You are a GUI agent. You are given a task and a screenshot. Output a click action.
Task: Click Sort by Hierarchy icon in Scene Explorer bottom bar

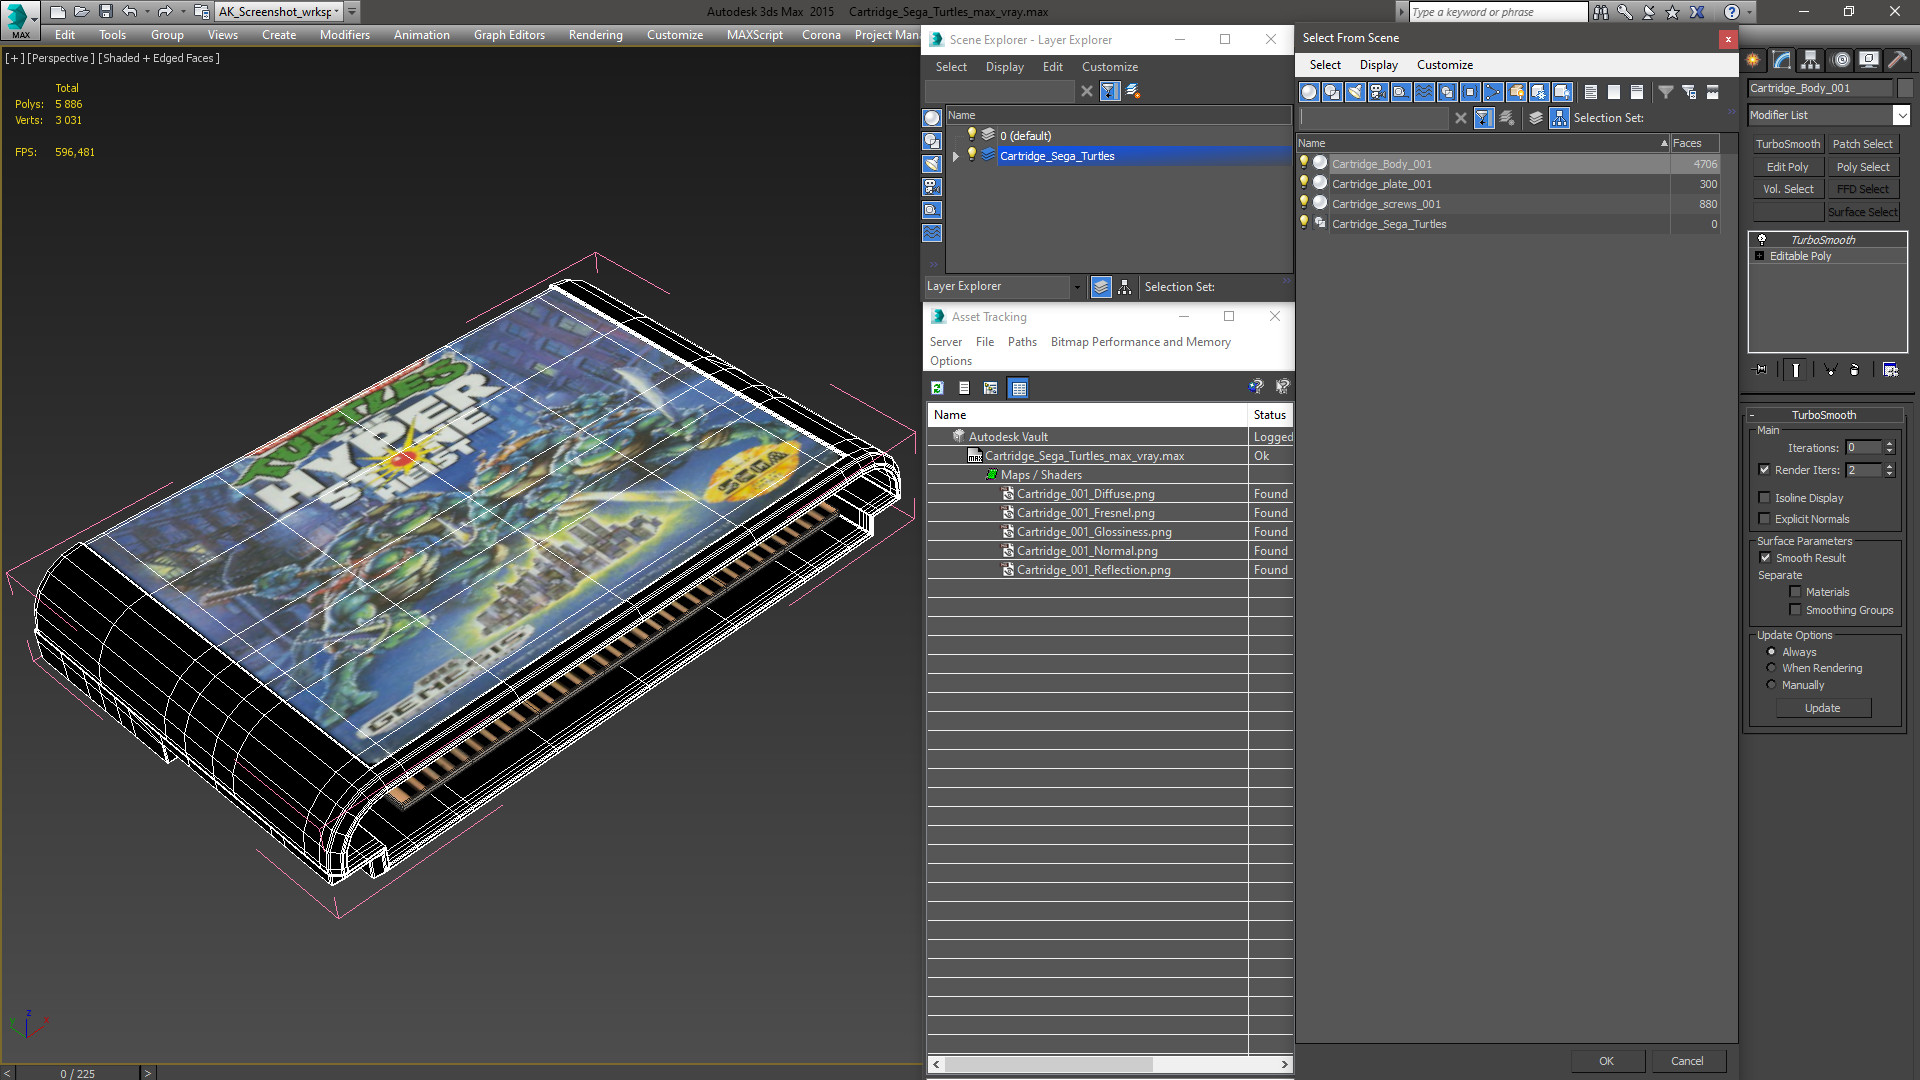(x=1125, y=287)
